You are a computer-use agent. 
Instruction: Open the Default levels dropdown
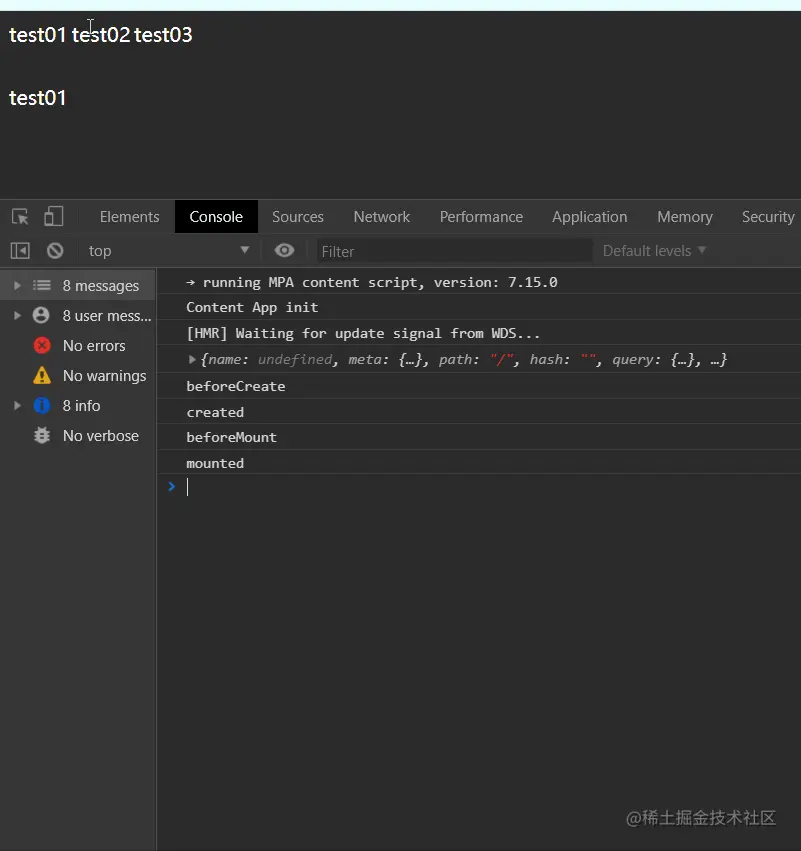tap(654, 251)
